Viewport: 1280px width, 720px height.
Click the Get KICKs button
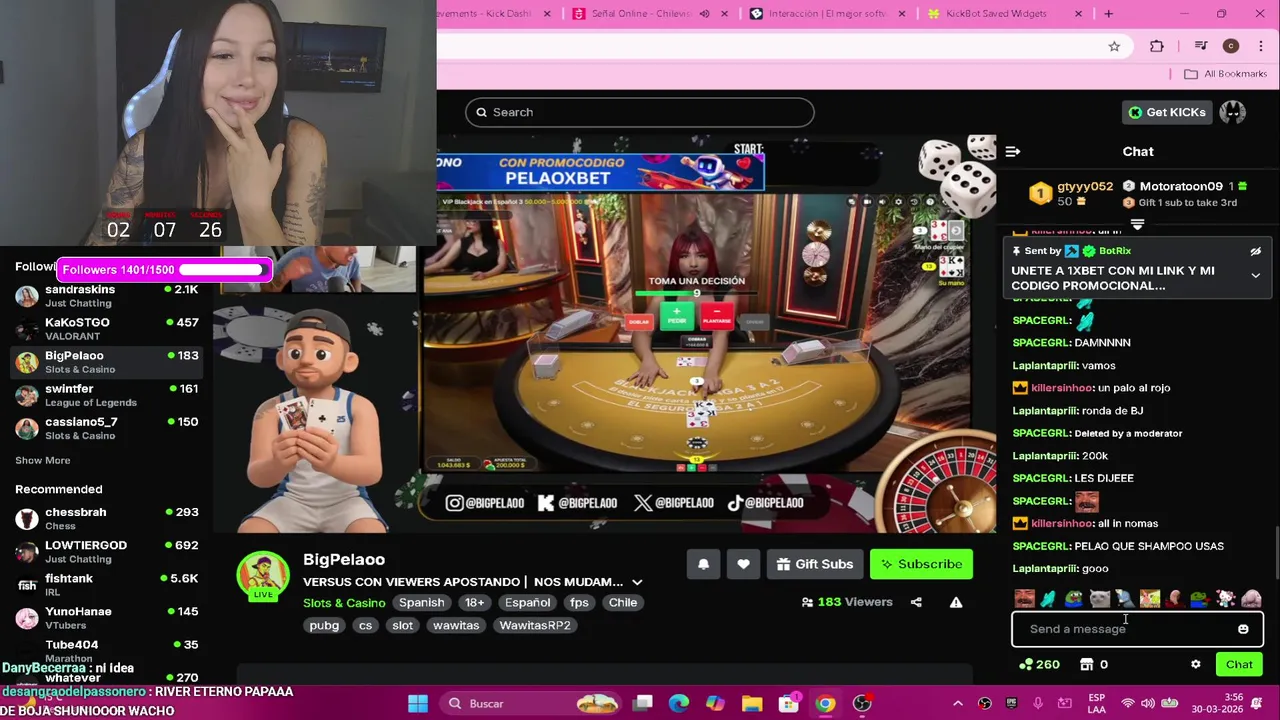[x=1166, y=112]
